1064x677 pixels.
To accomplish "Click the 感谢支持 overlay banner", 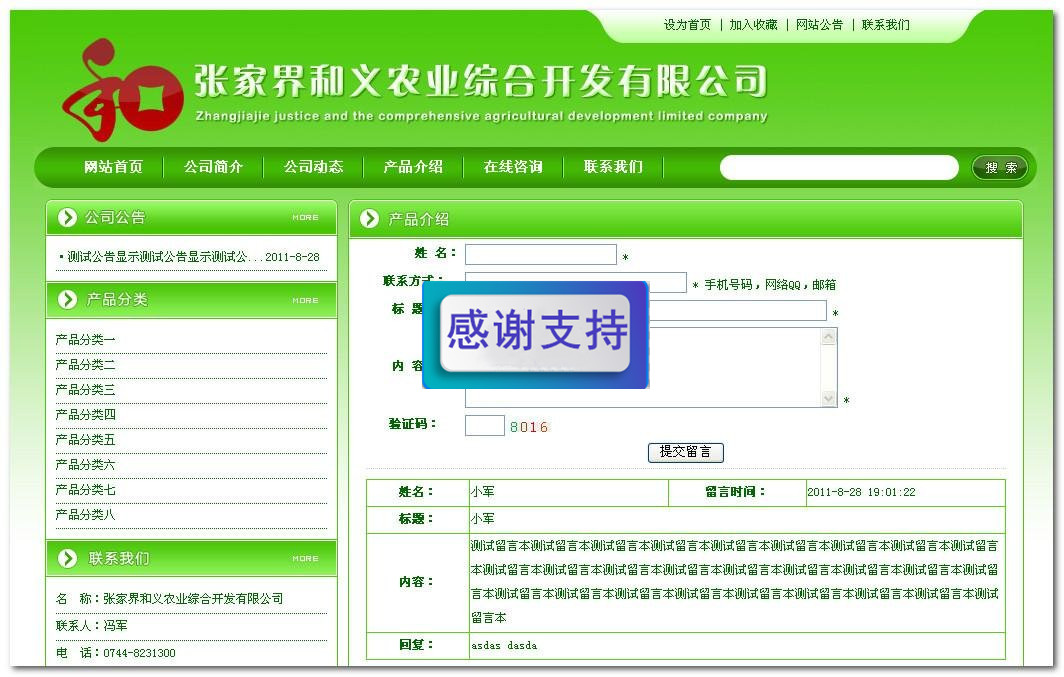I will click(x=535, y=335).
